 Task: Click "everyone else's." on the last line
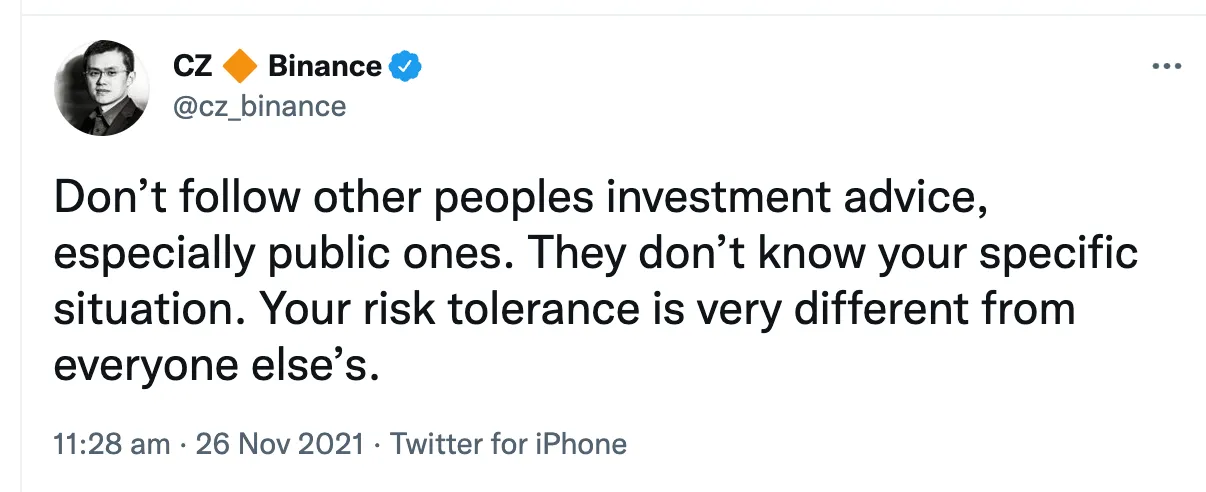(217, 366)
